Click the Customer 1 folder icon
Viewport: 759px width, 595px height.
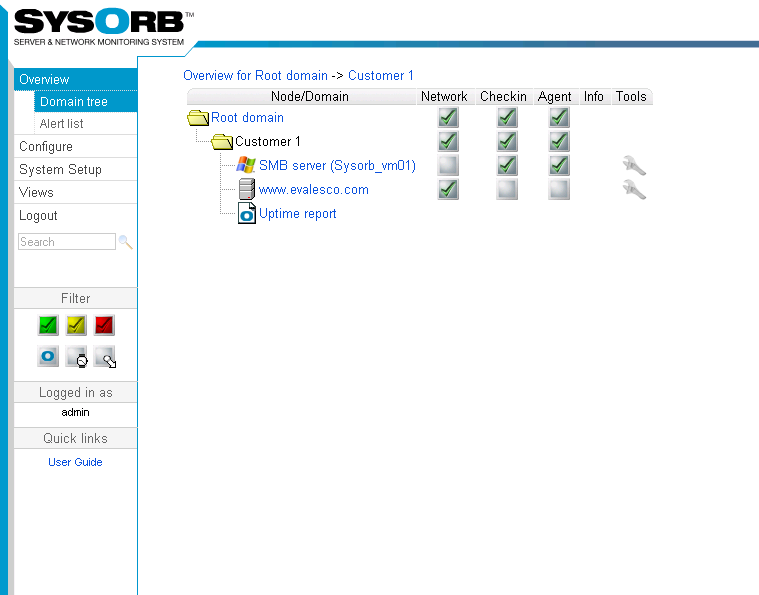pos(222,141)
